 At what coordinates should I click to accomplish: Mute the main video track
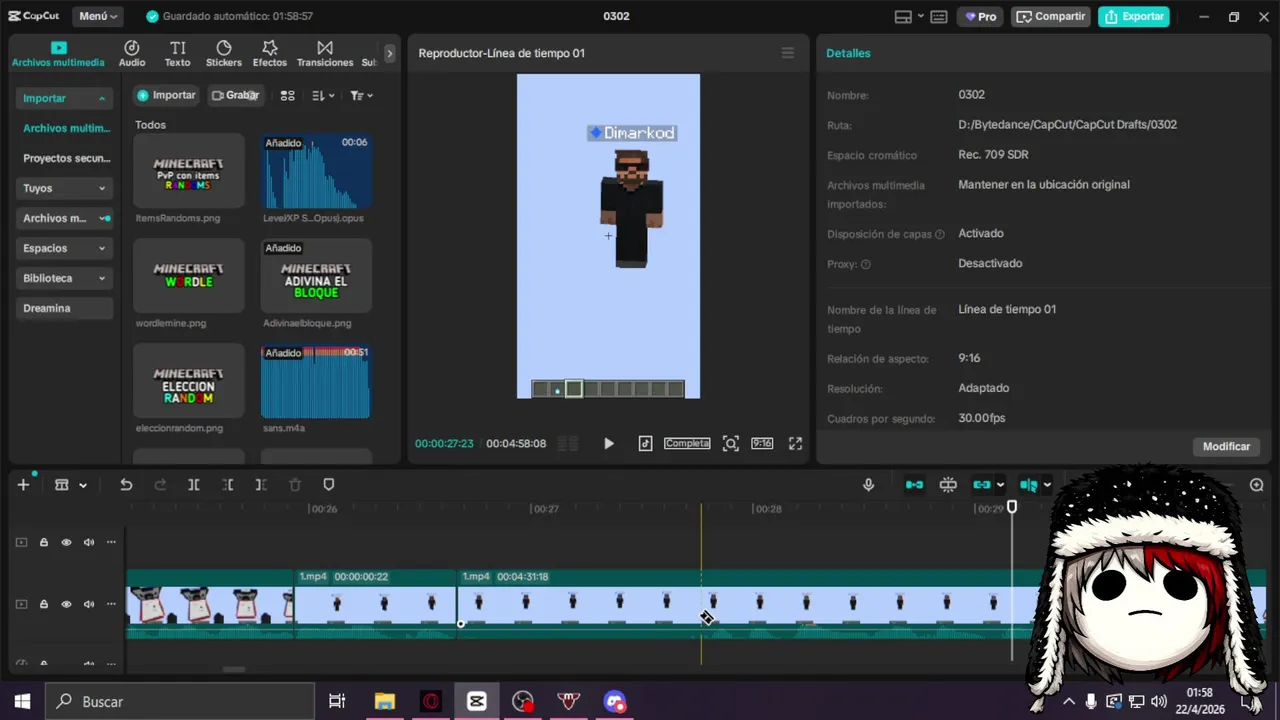[89, 604]
